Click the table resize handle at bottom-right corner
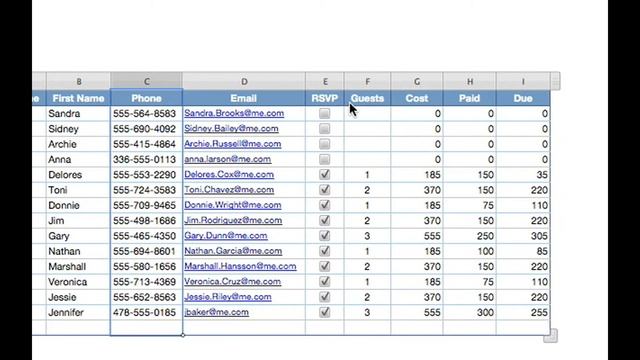Screen dimensions: 640x360 (x=551, y=336)
